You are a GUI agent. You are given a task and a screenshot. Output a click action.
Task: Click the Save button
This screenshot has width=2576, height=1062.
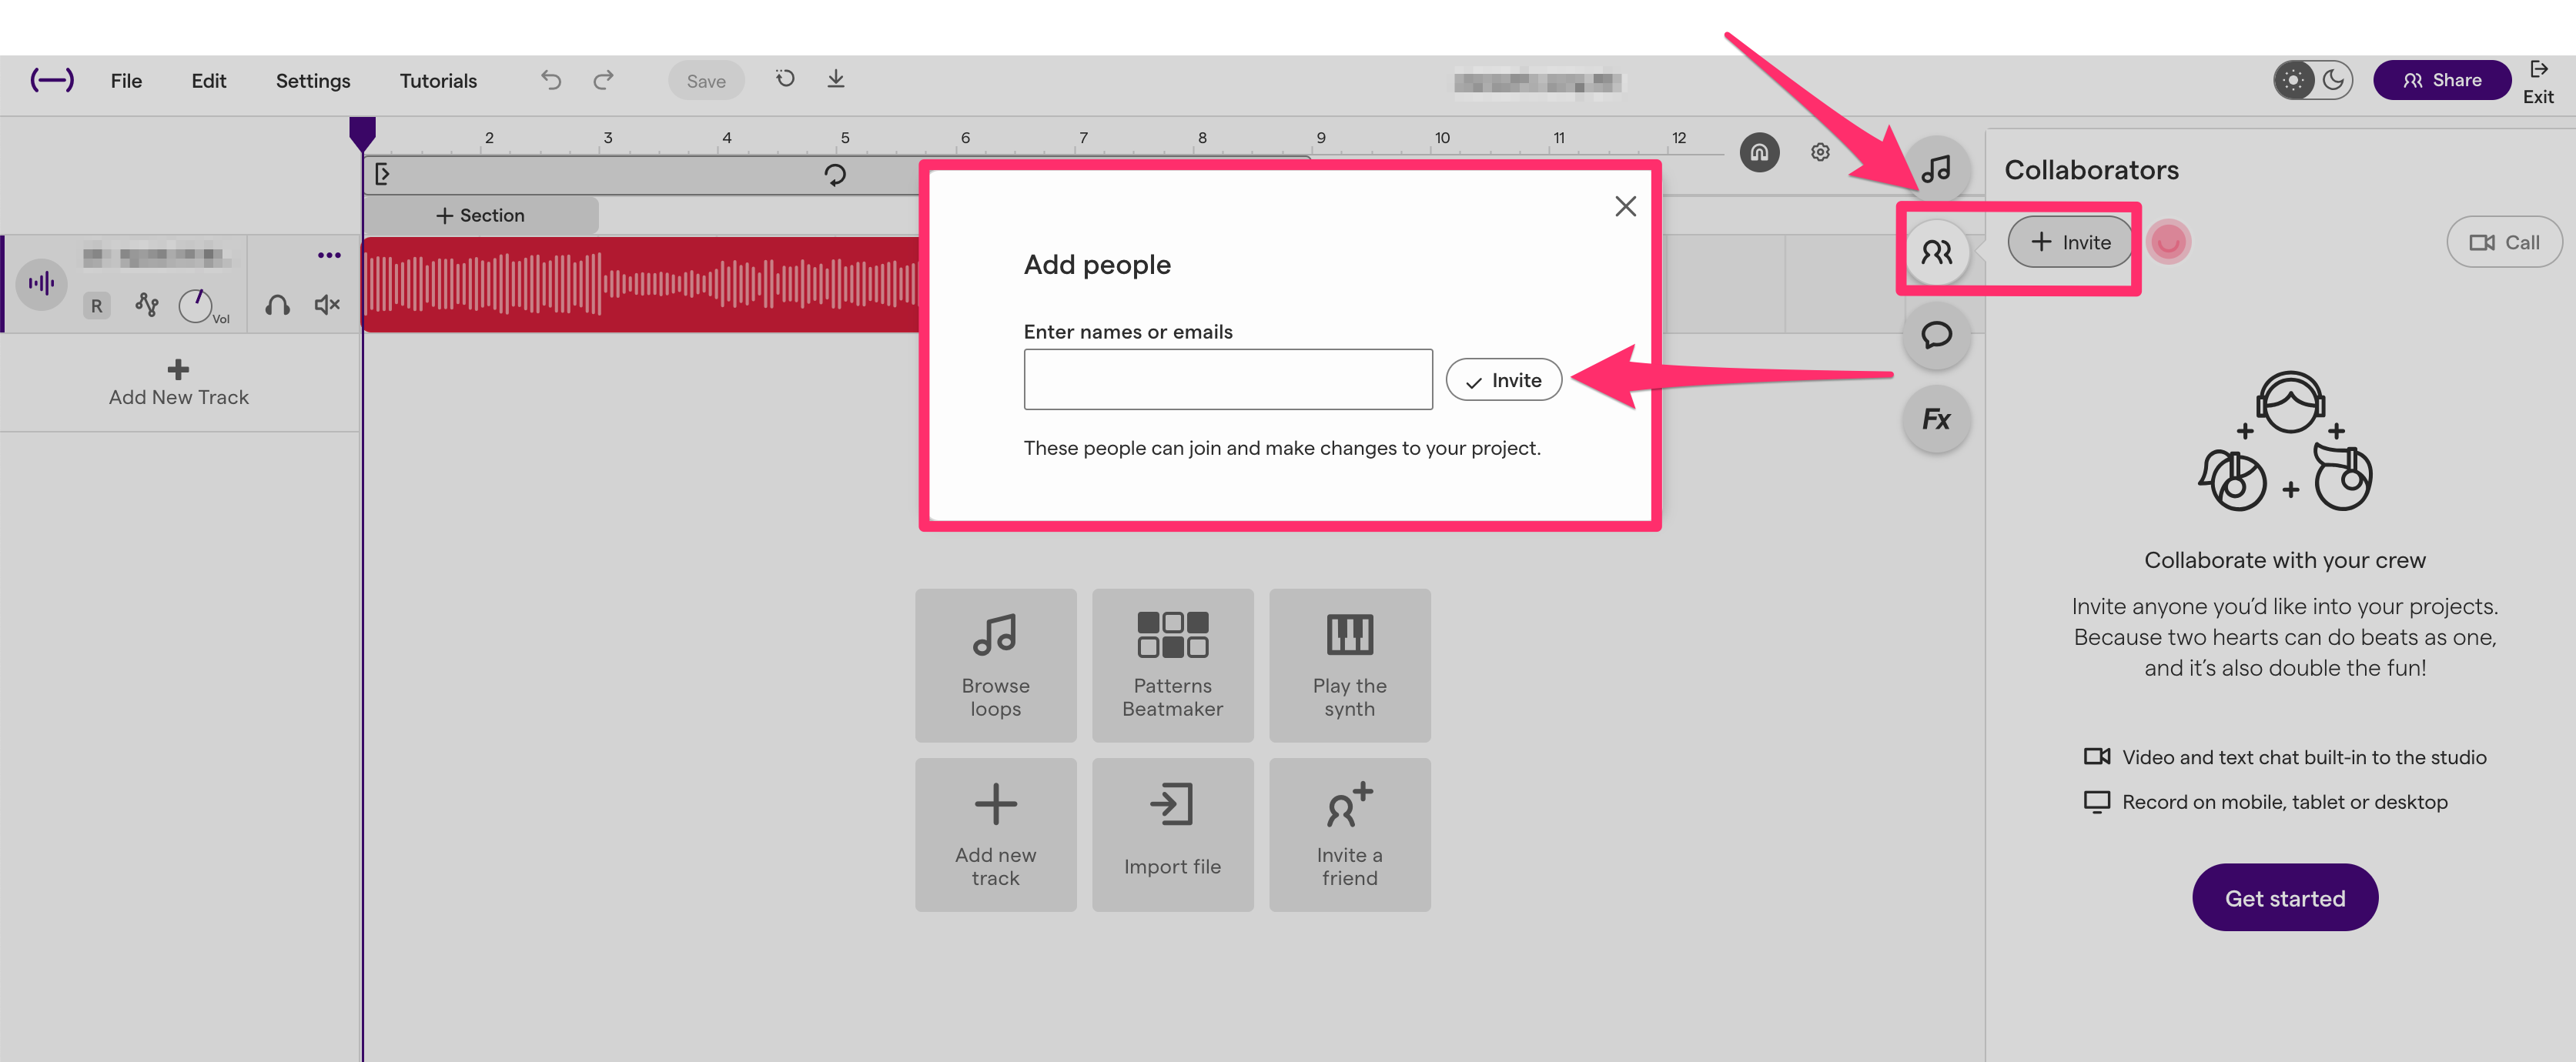706,81
